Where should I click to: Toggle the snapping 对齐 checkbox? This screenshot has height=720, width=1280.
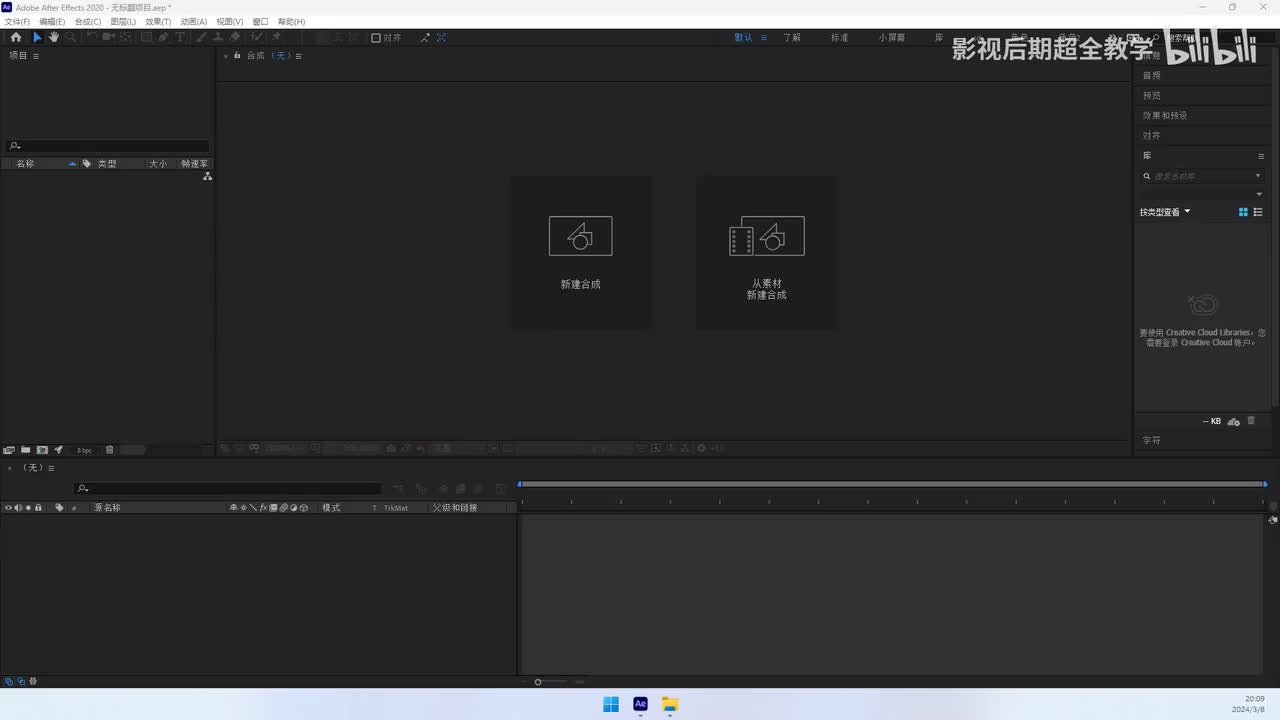point(376,38)
